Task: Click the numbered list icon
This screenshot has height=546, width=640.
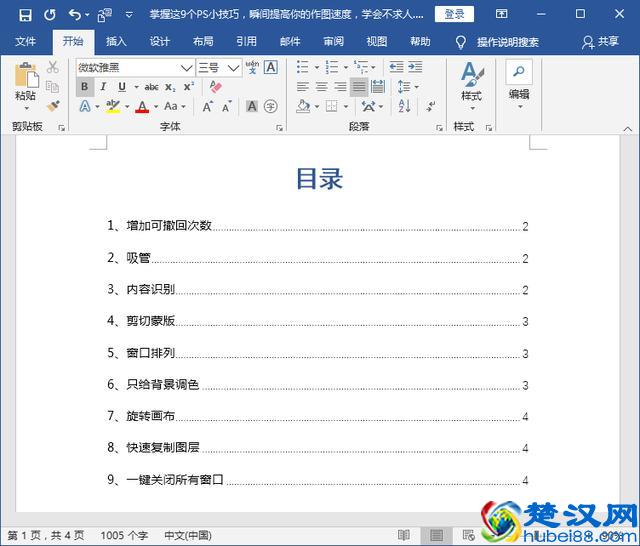Action: coord(332,67)
